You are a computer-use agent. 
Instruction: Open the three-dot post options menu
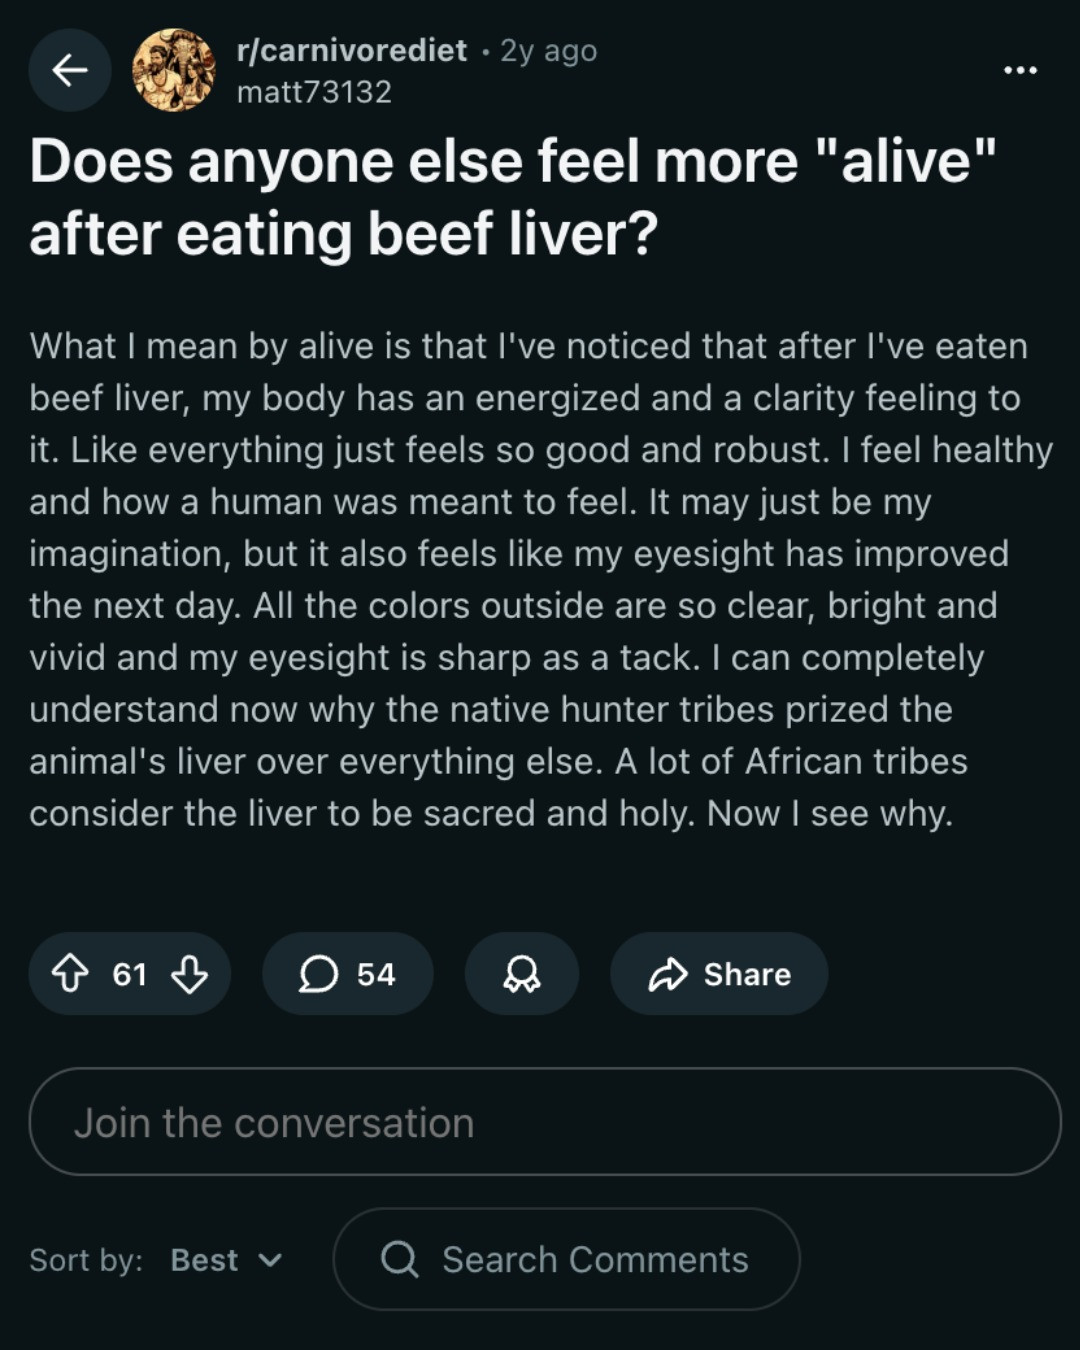1020,70
